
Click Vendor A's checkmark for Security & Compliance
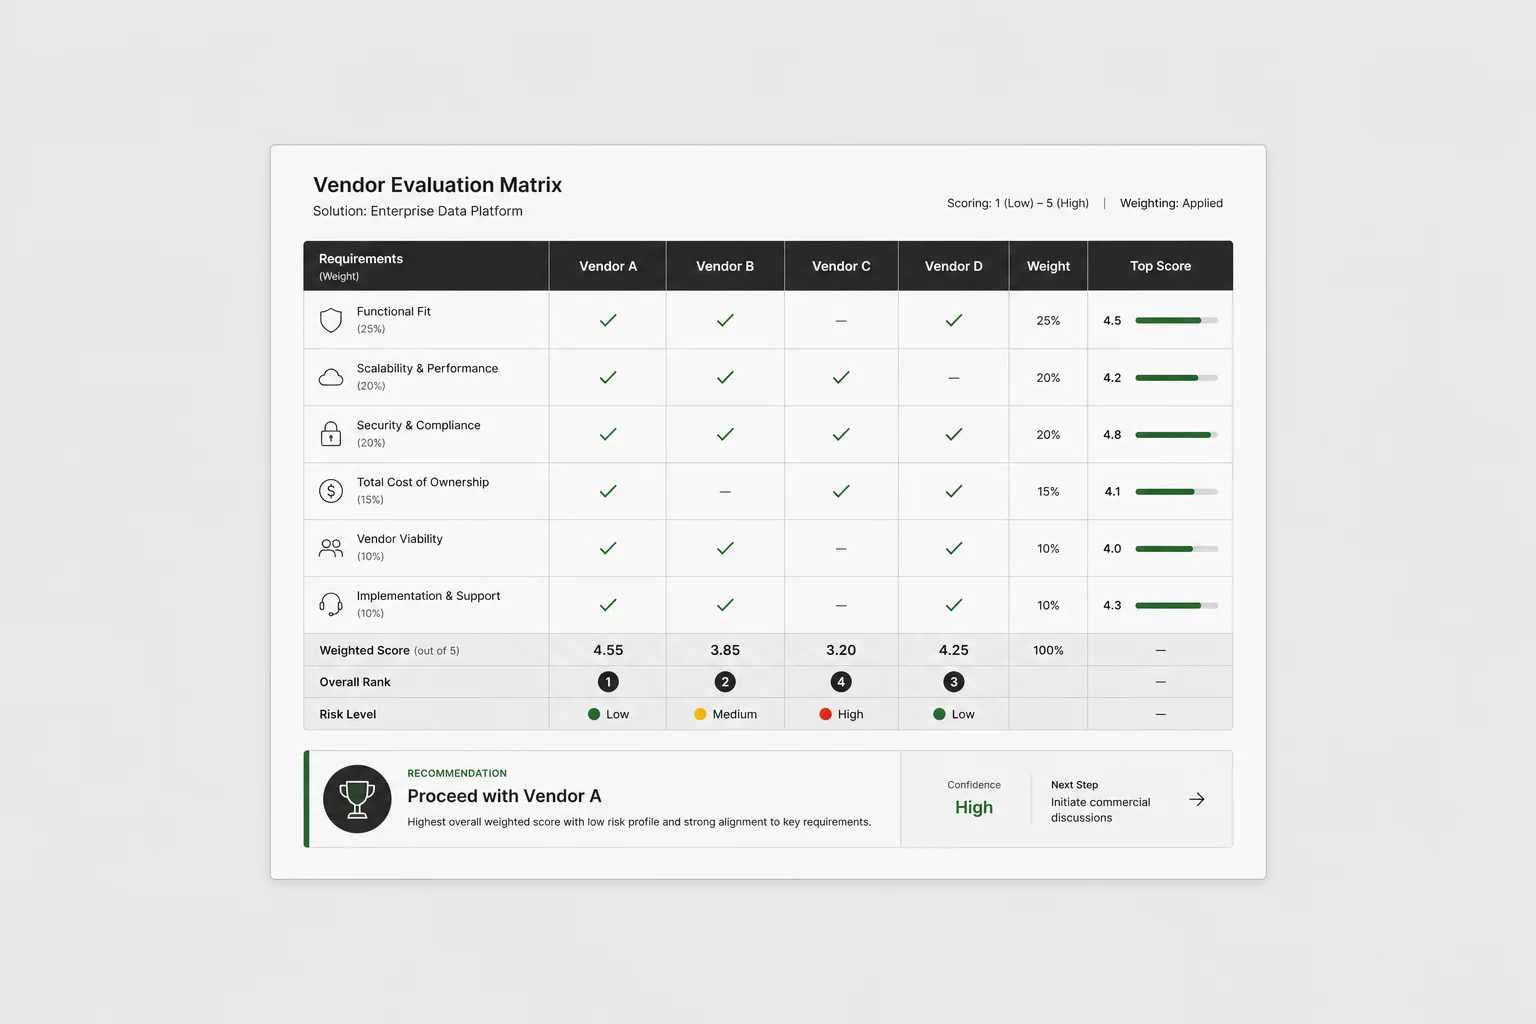point(608,434)
